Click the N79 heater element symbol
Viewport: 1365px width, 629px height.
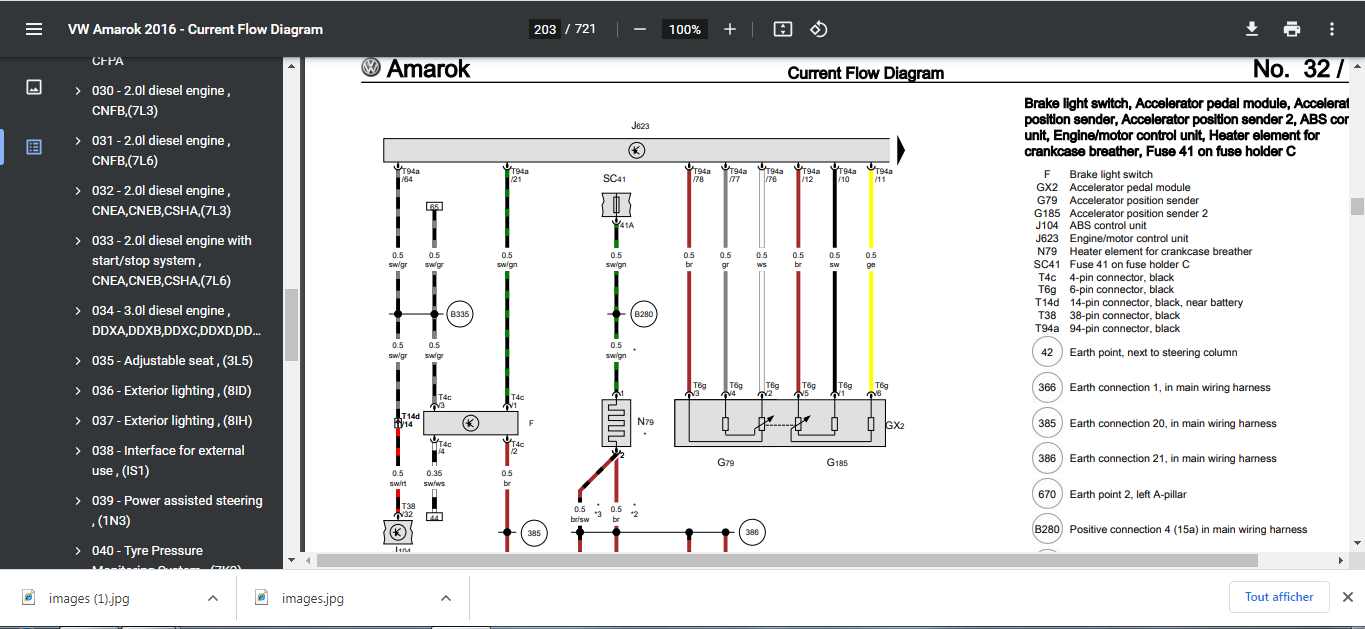(x=615, y=424)
